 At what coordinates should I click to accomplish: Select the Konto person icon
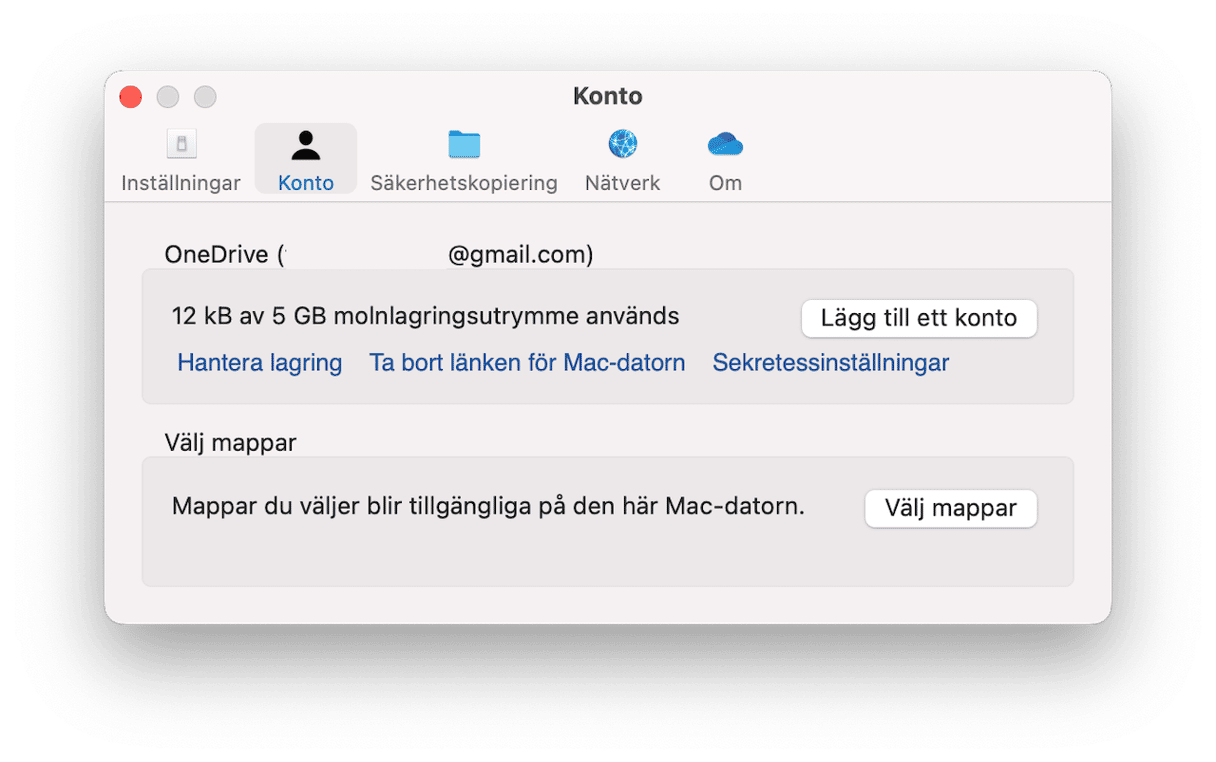(306, 145)
